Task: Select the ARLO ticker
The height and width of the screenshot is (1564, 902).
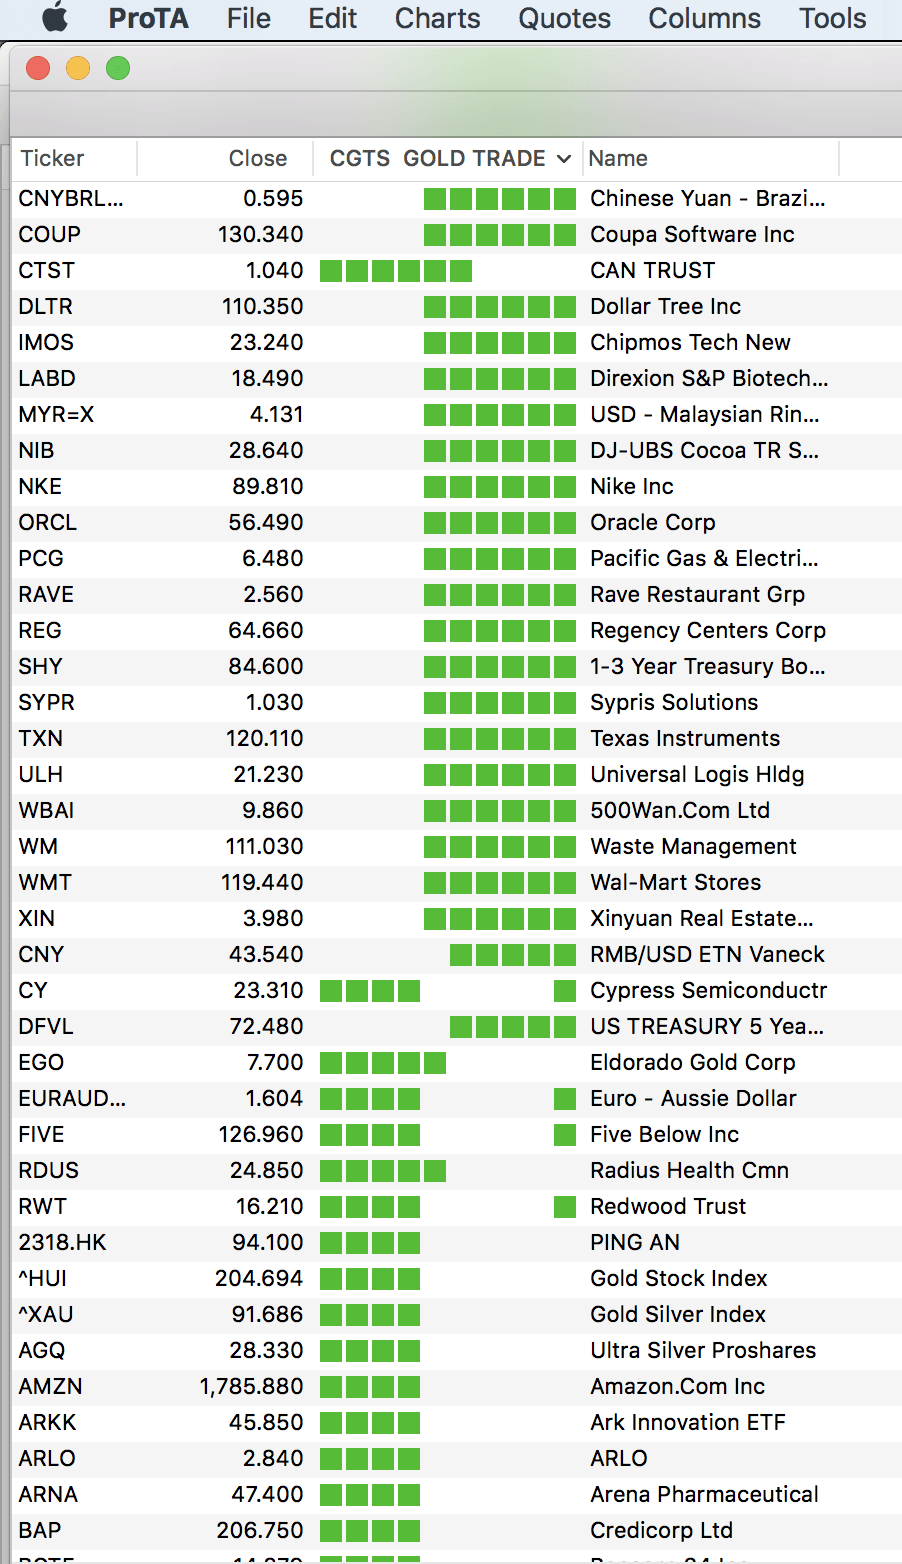Action: click(x=47, y=1458)
